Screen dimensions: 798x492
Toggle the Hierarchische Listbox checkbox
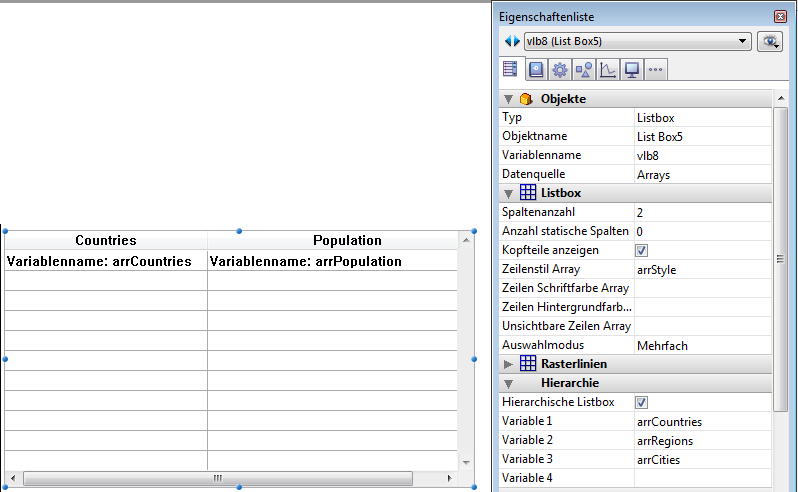pyautogui.click(x=642, y=402)
